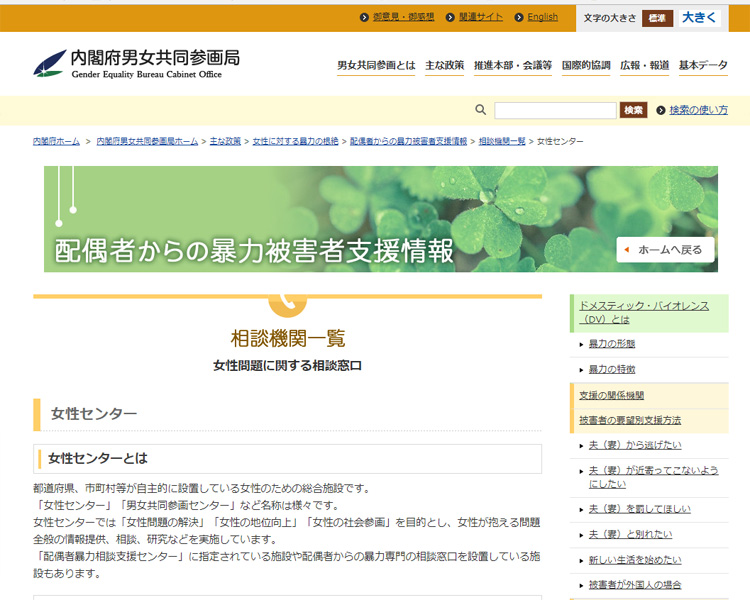Click the arrow icon beside 御意見・御感想

click(x=364, y=17)
